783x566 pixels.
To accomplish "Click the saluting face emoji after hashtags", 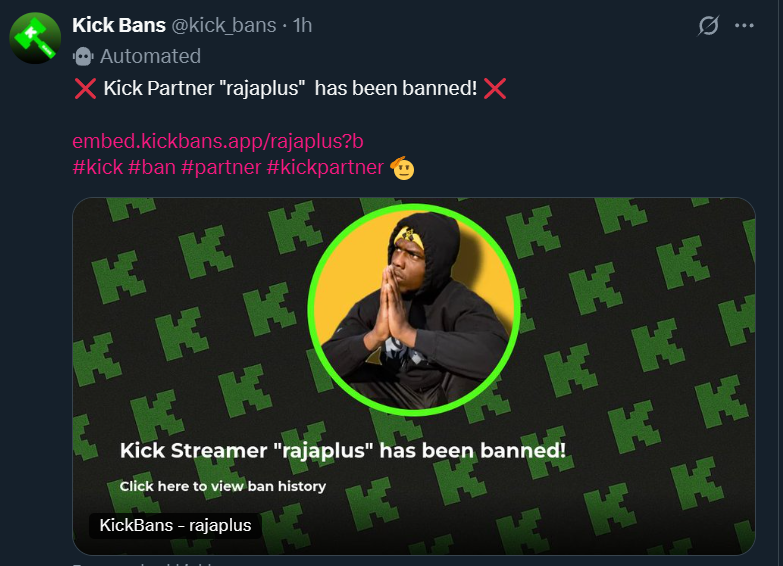I will click(402, 167).
